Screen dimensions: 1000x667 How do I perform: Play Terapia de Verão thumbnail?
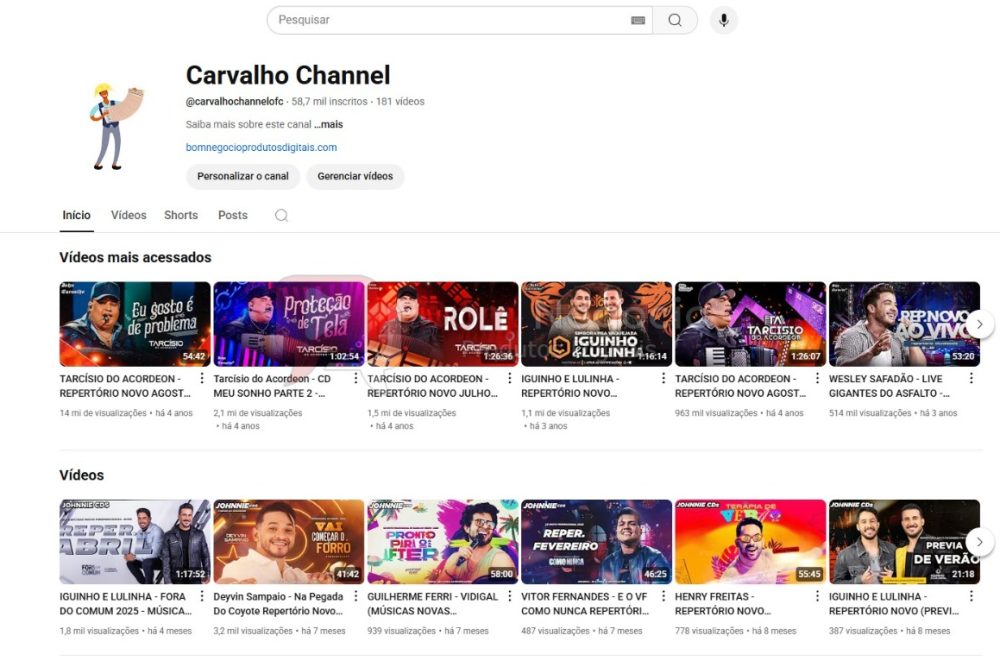click(x=751, y=542)
